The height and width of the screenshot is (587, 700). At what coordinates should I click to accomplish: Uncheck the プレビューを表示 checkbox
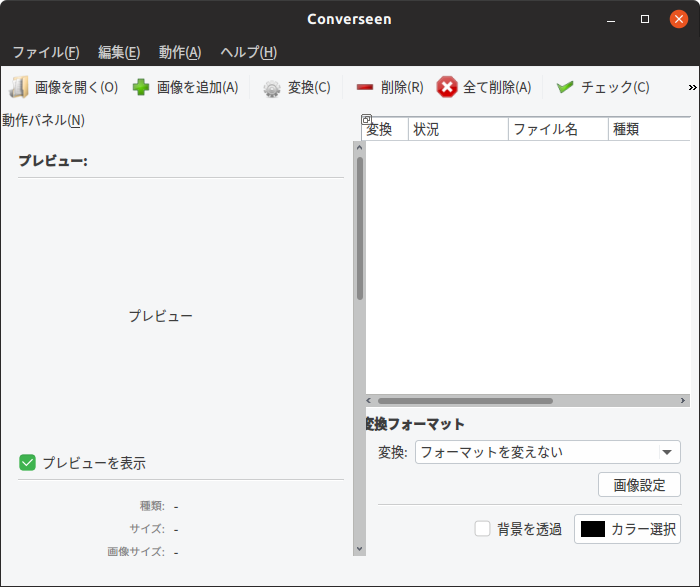tap(27, 463)
